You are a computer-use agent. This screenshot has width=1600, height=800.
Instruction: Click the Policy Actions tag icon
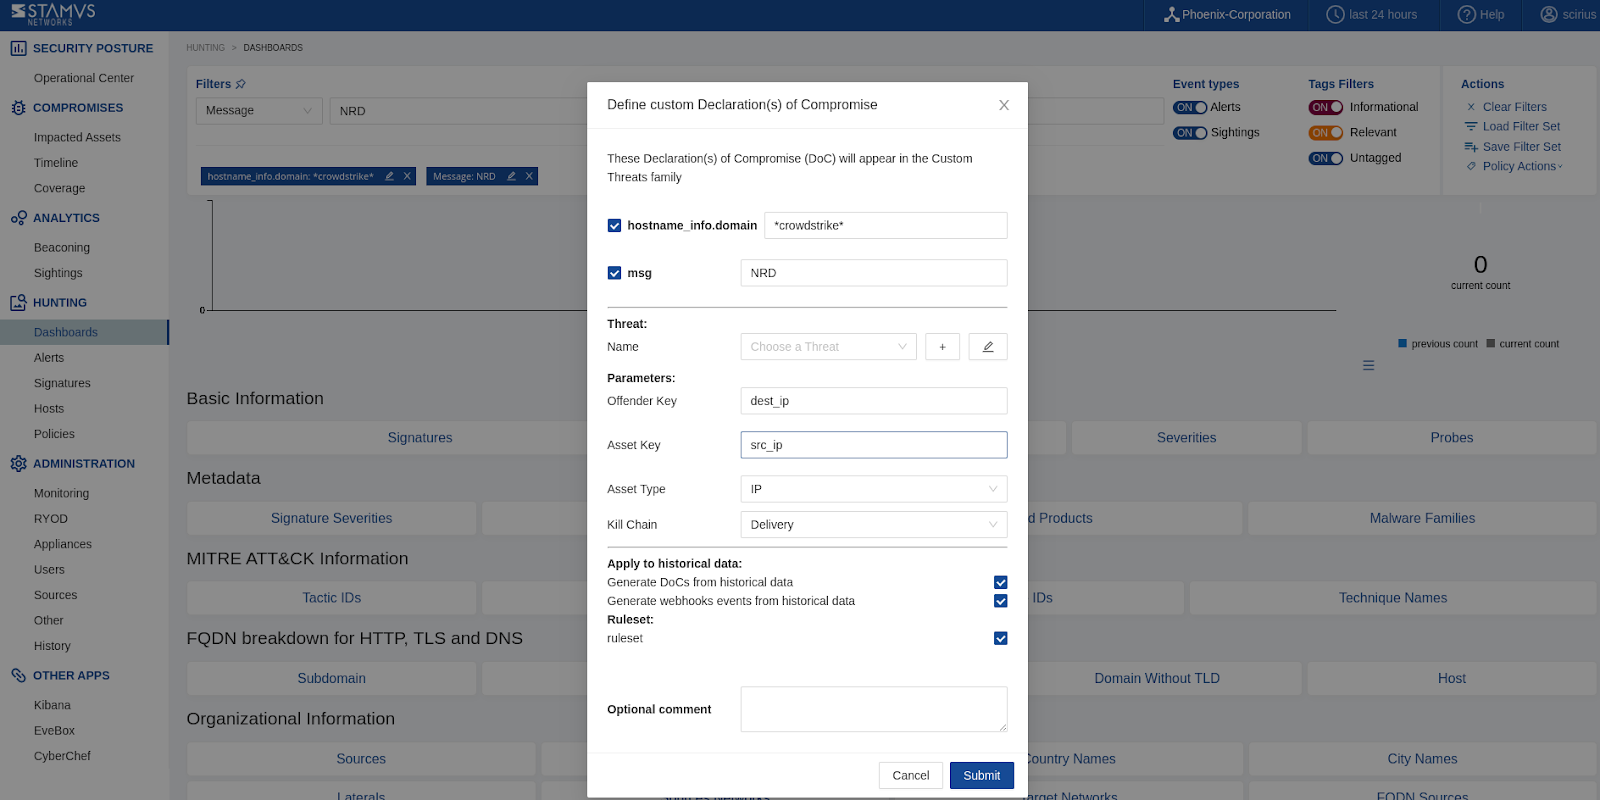click(x=1471, y=167)
